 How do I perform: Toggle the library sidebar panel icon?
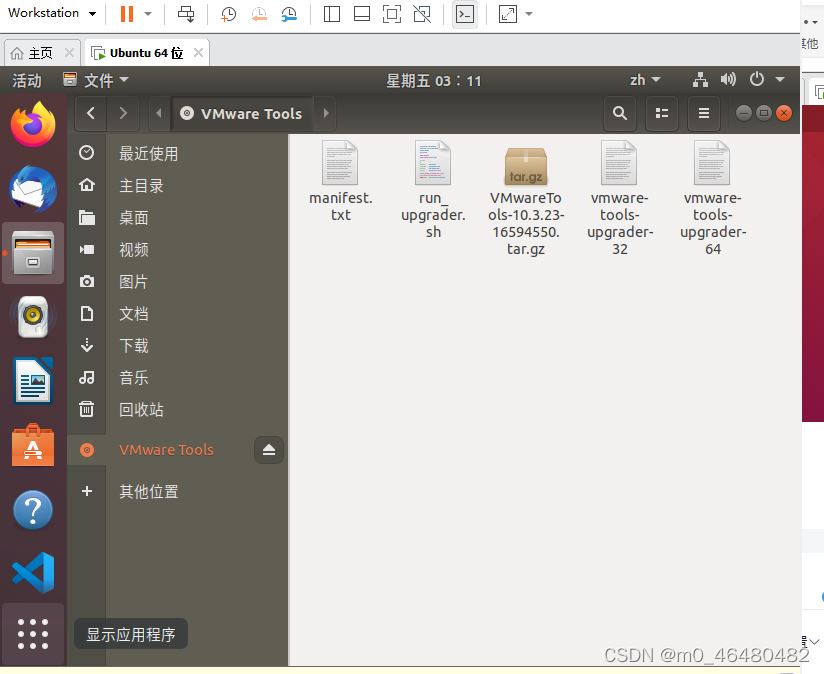pyautogui.click(x=332, y=14)
